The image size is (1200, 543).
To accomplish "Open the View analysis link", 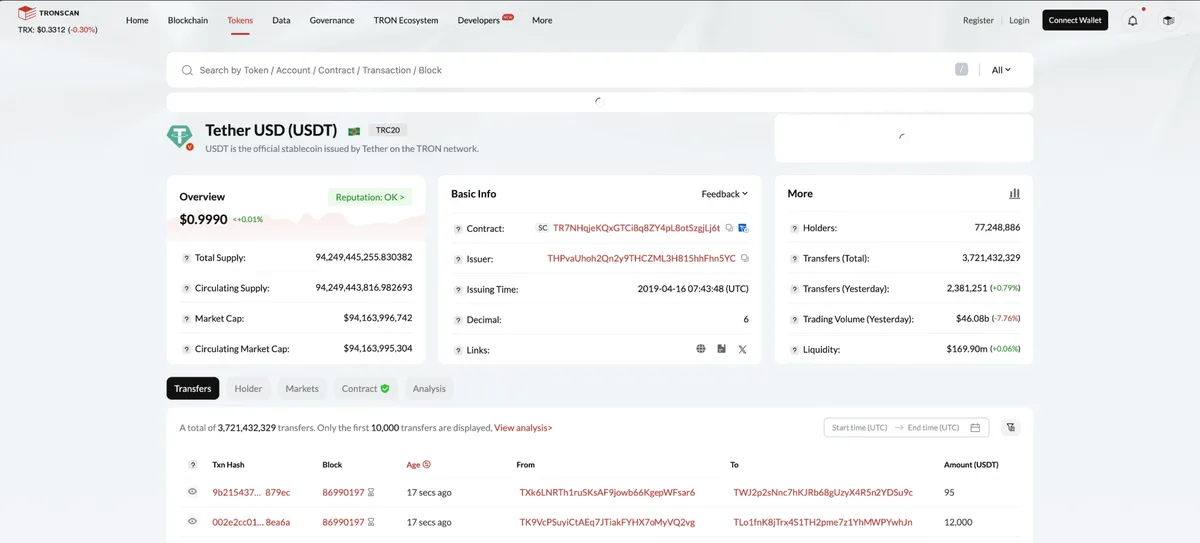I will tap(523, 428).
